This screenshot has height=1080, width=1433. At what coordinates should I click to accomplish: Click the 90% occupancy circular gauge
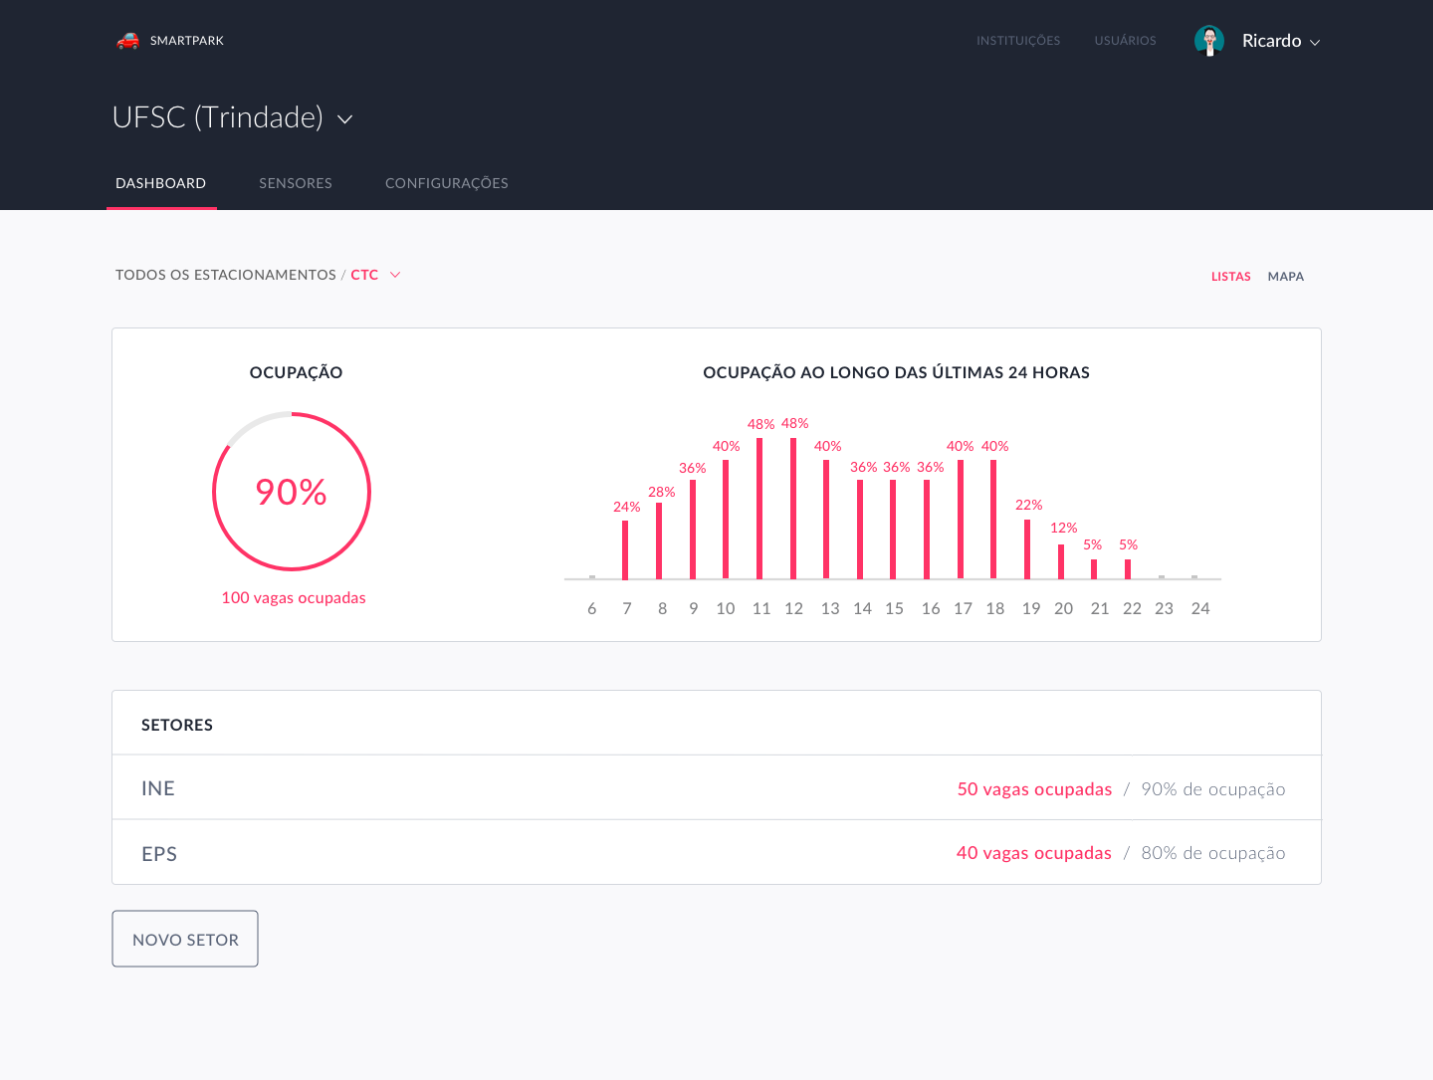291,492
